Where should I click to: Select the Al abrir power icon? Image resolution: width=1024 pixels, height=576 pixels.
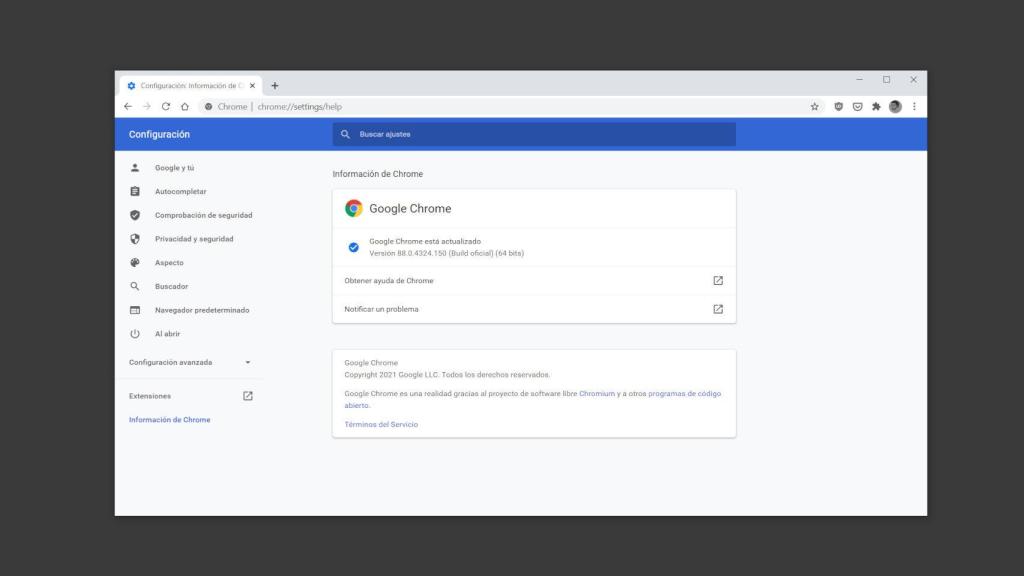[x=137, y=333]
